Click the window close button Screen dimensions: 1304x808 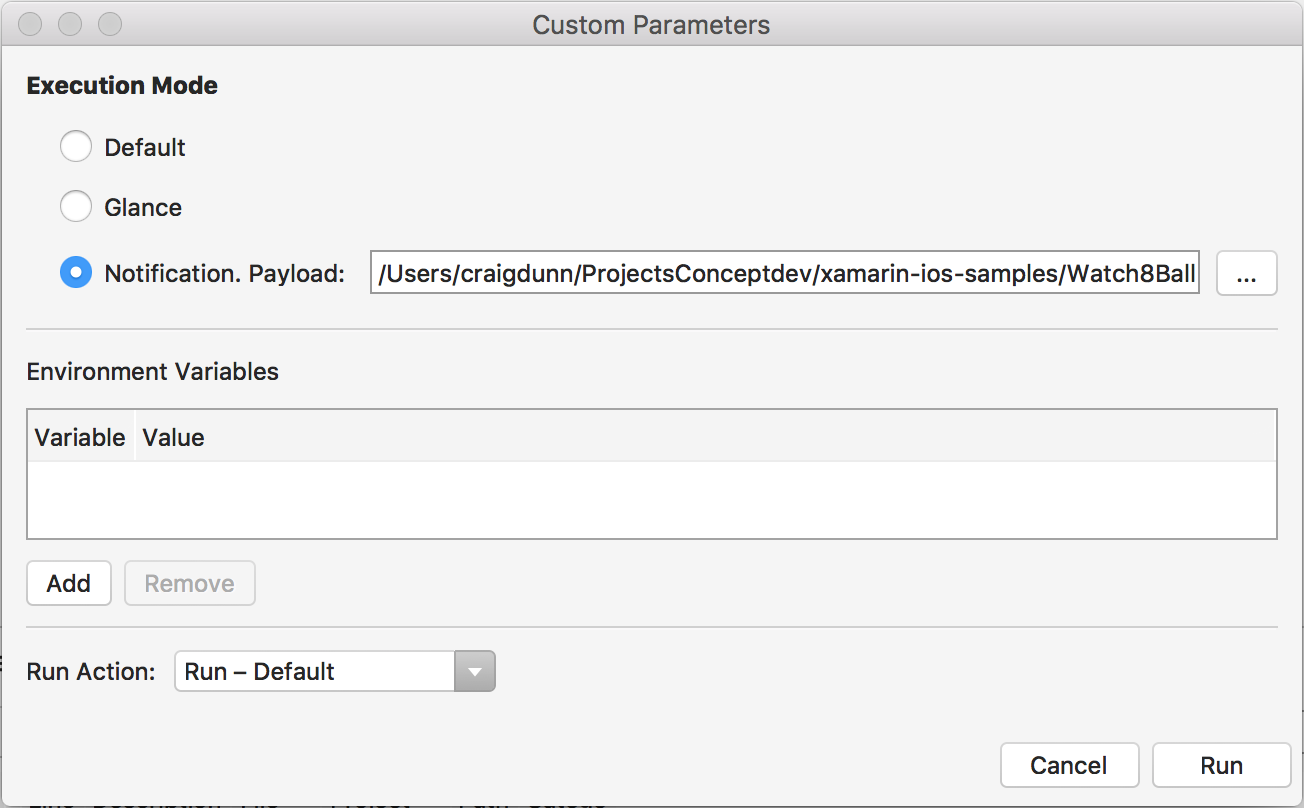click(x=31, y=24)
